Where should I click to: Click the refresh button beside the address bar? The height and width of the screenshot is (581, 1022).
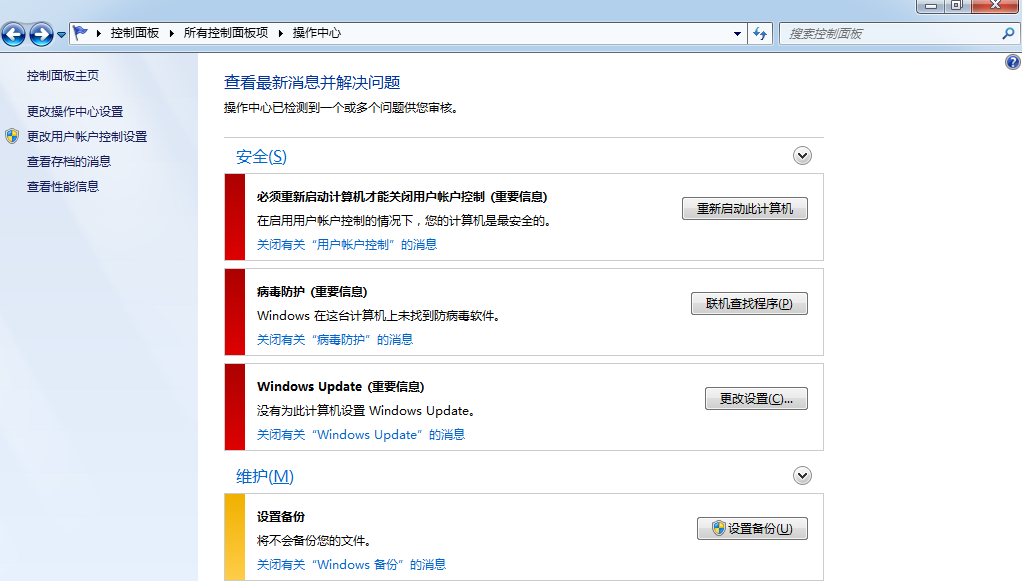tap(761, 33)
